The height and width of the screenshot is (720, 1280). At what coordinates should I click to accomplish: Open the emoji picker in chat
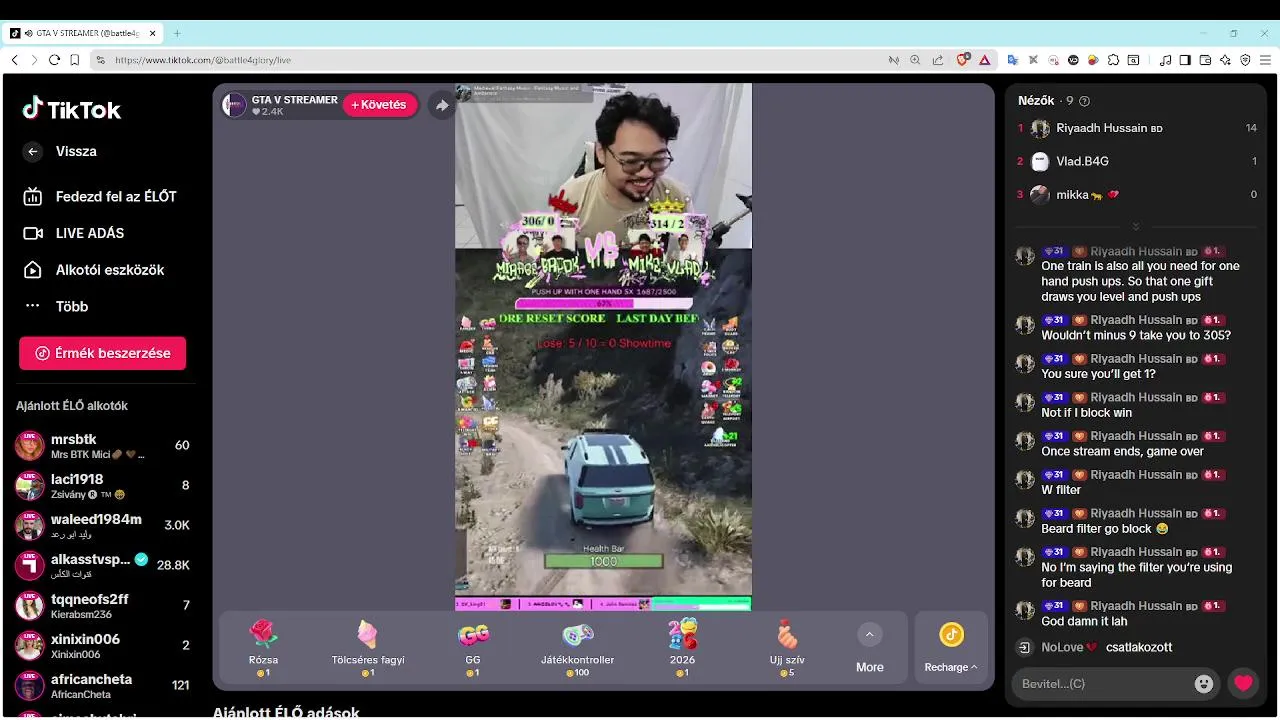click(1204, 684)
